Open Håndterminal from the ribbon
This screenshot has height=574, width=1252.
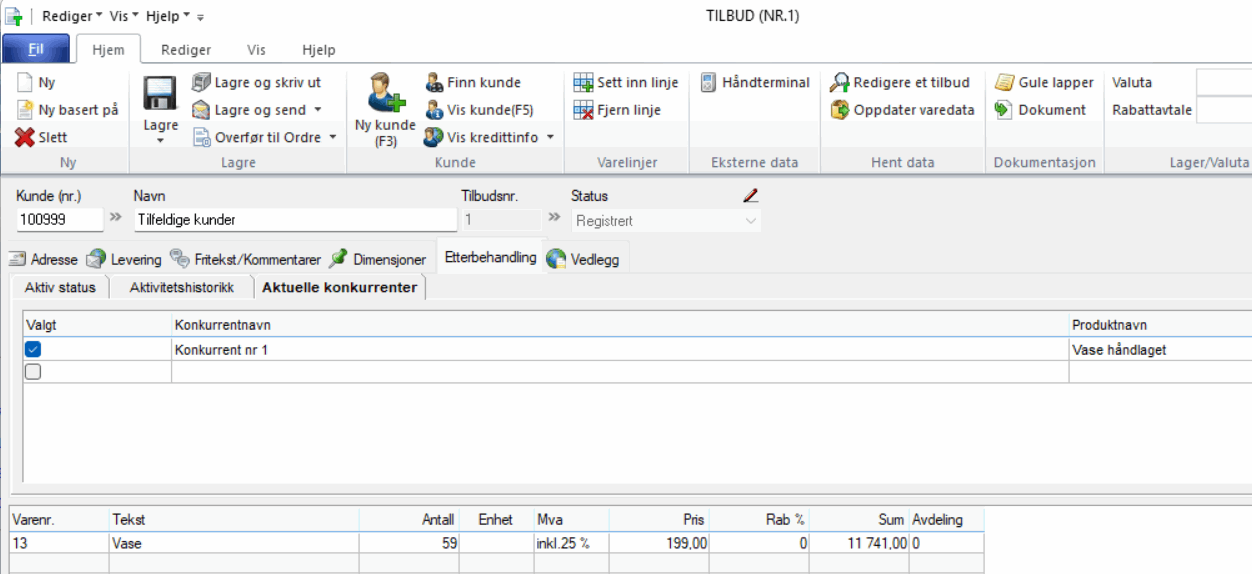[x=708, y=82]
